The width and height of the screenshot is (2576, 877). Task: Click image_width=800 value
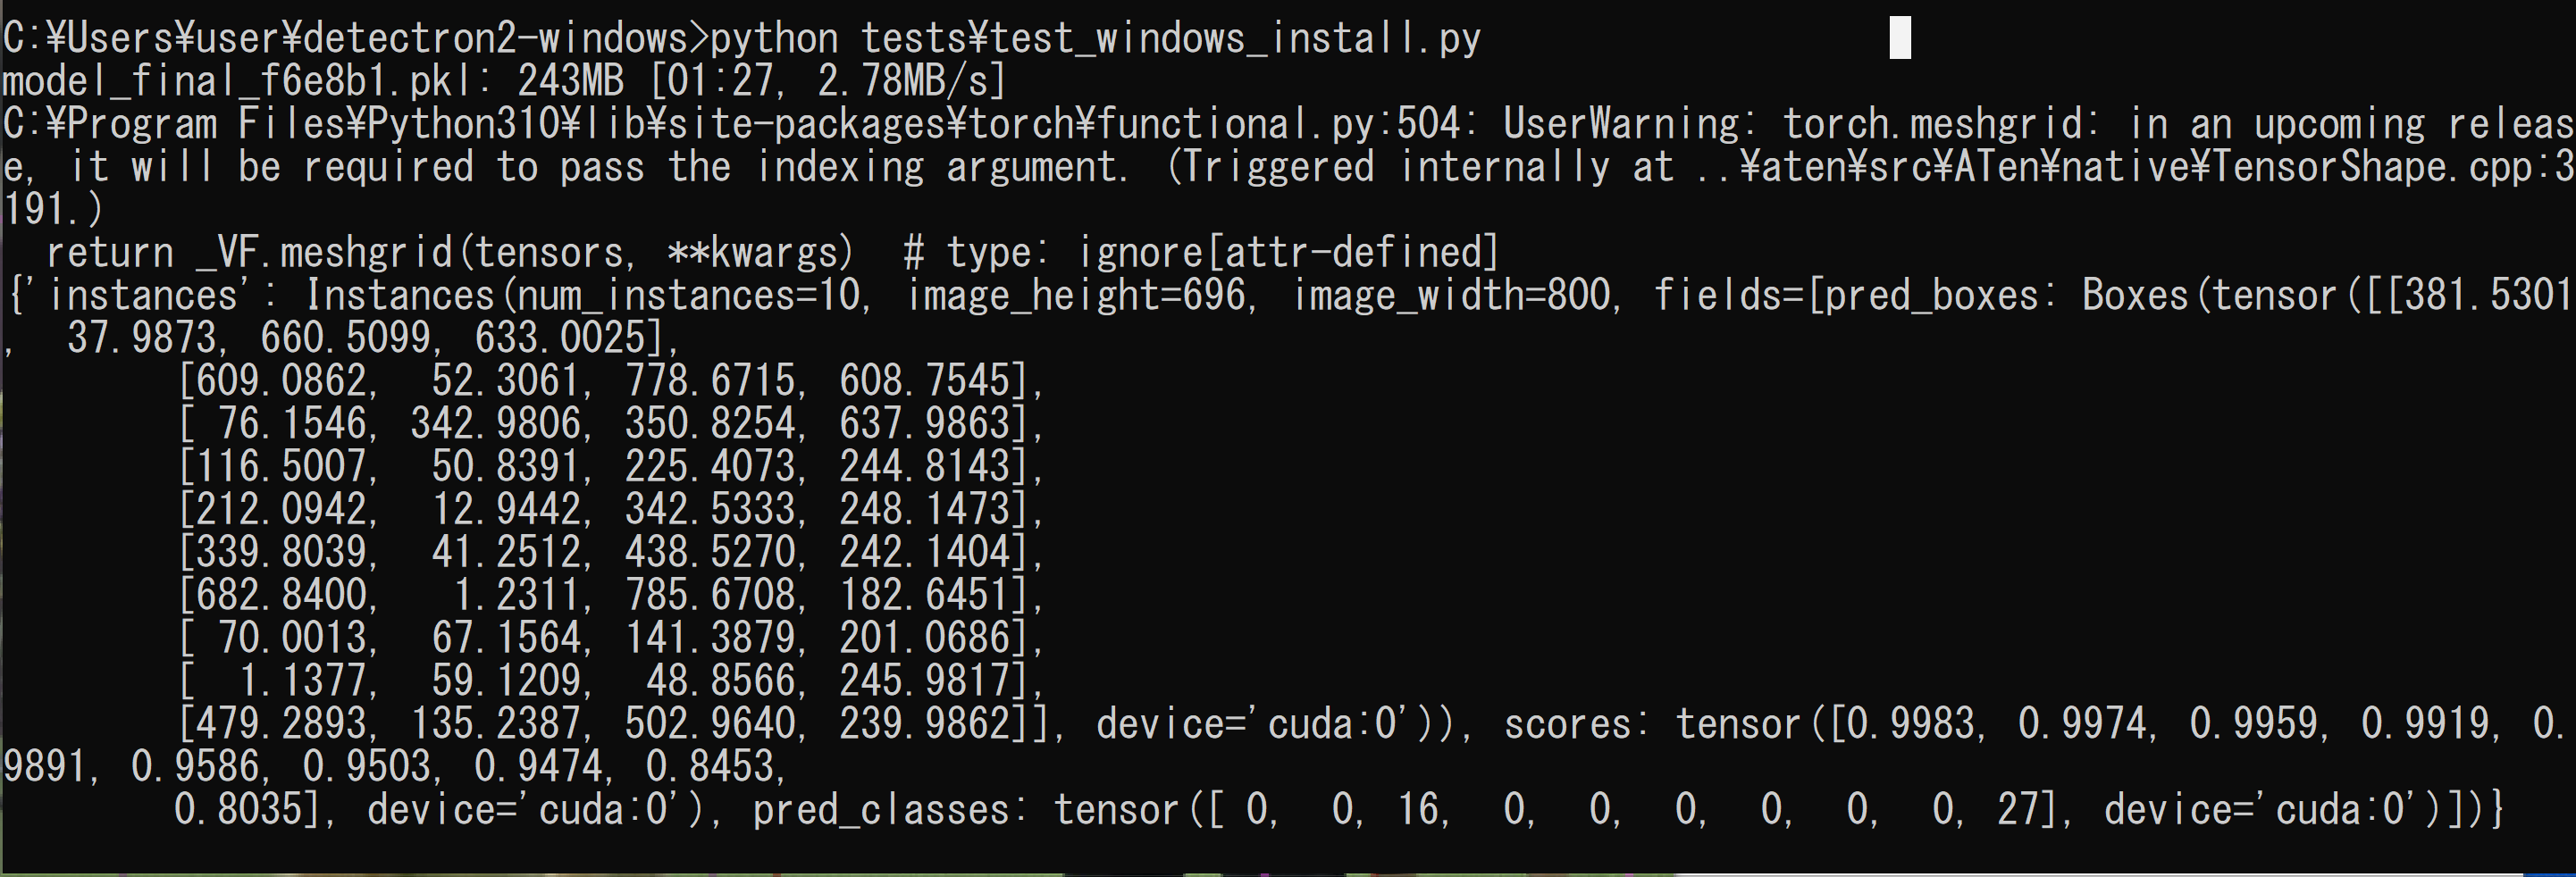1453,295
